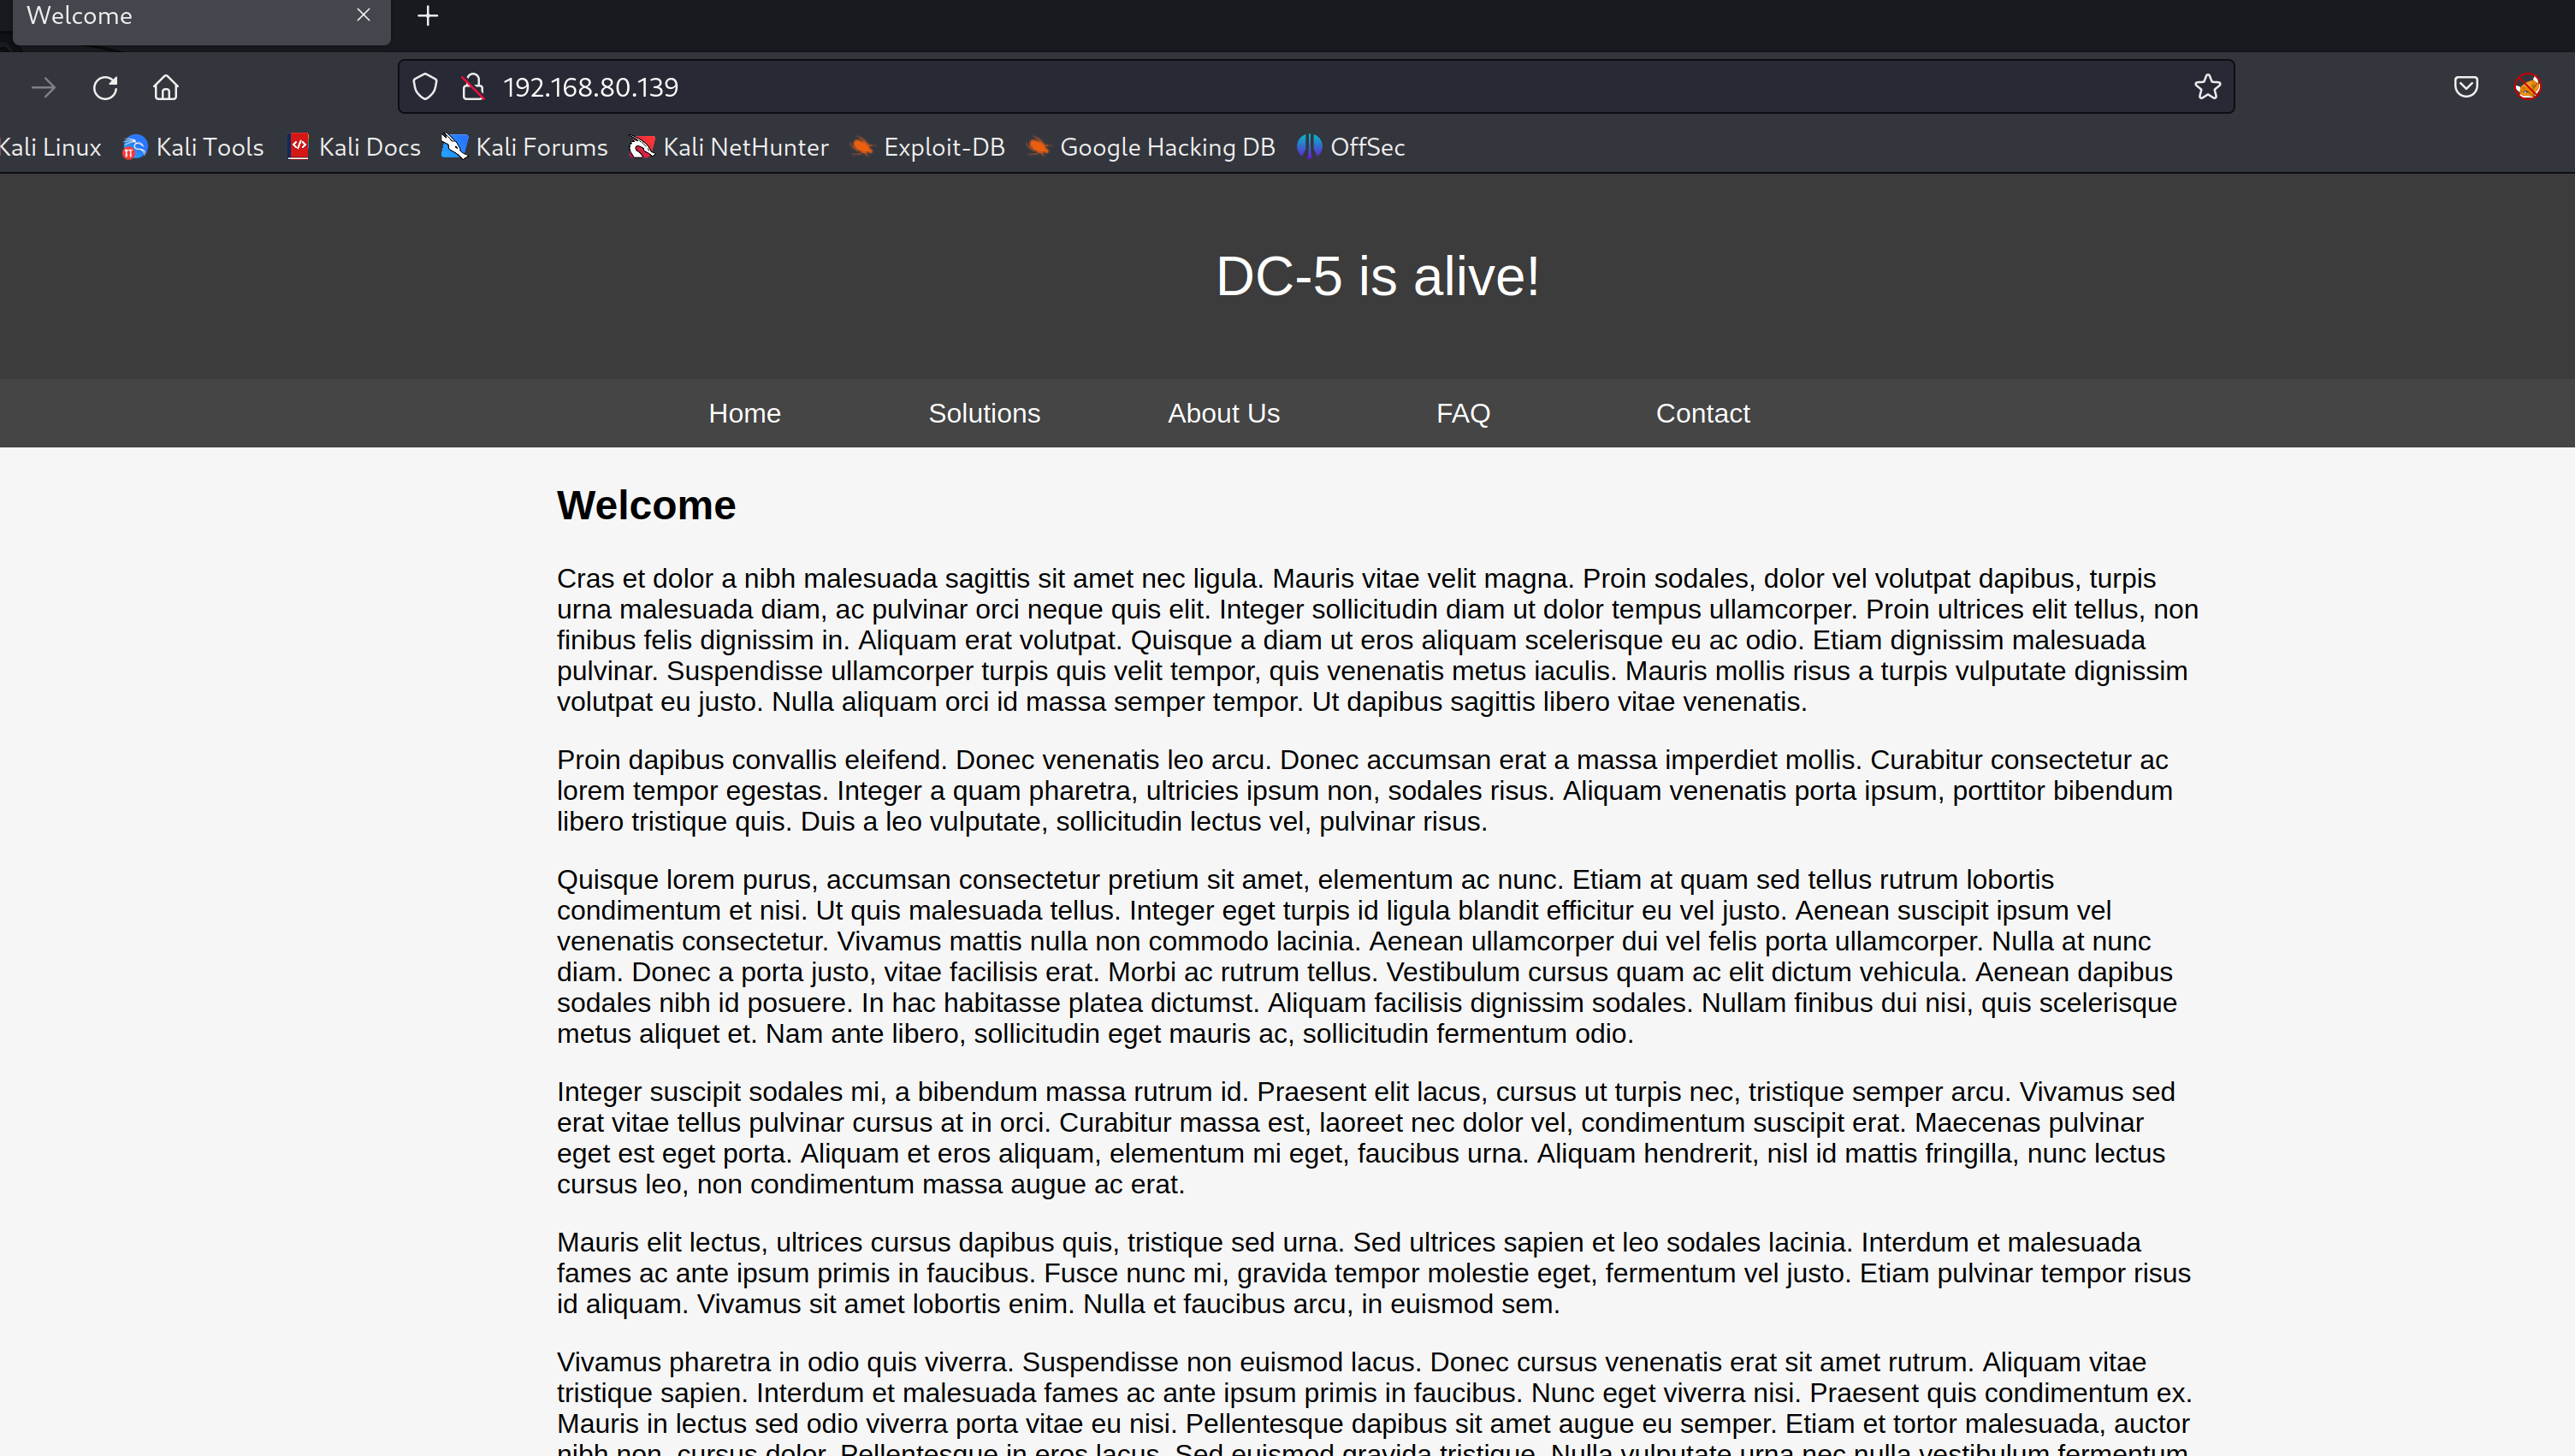Open the OffSec bookmark

pos(1351,147)
